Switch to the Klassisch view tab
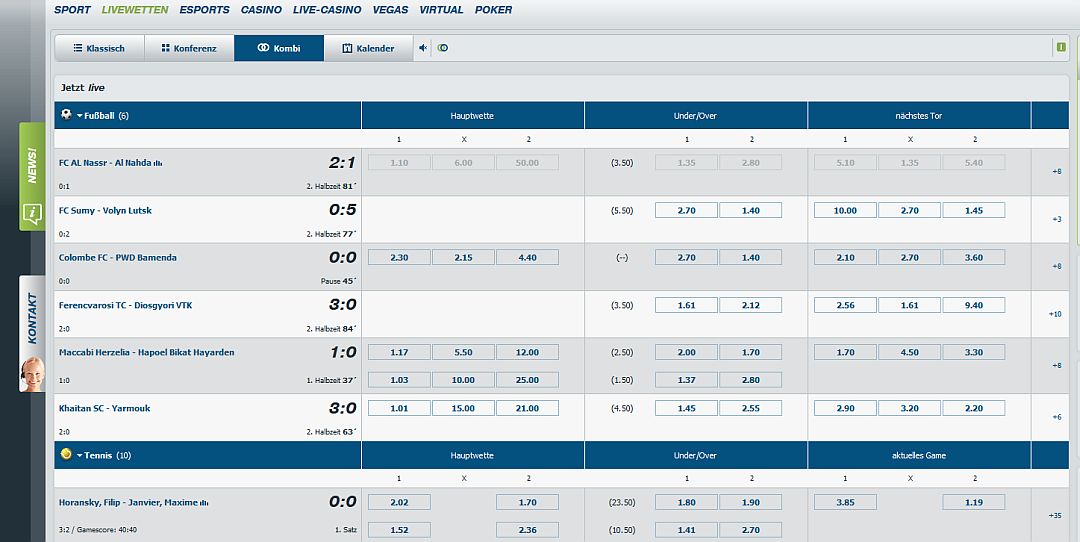1080x542 pixels. pyautogui.click(x=99, y=48)
